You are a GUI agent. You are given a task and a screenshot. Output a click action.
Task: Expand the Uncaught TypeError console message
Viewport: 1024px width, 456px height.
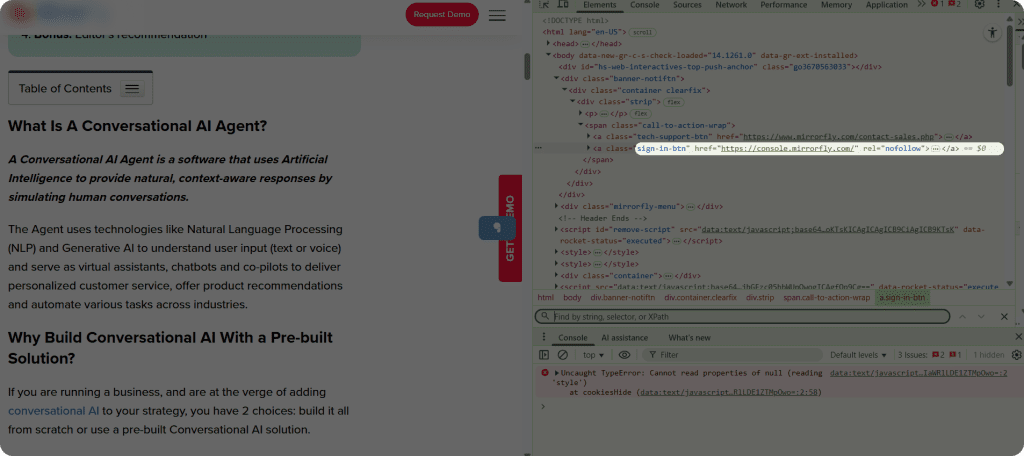tap(556, 373)
